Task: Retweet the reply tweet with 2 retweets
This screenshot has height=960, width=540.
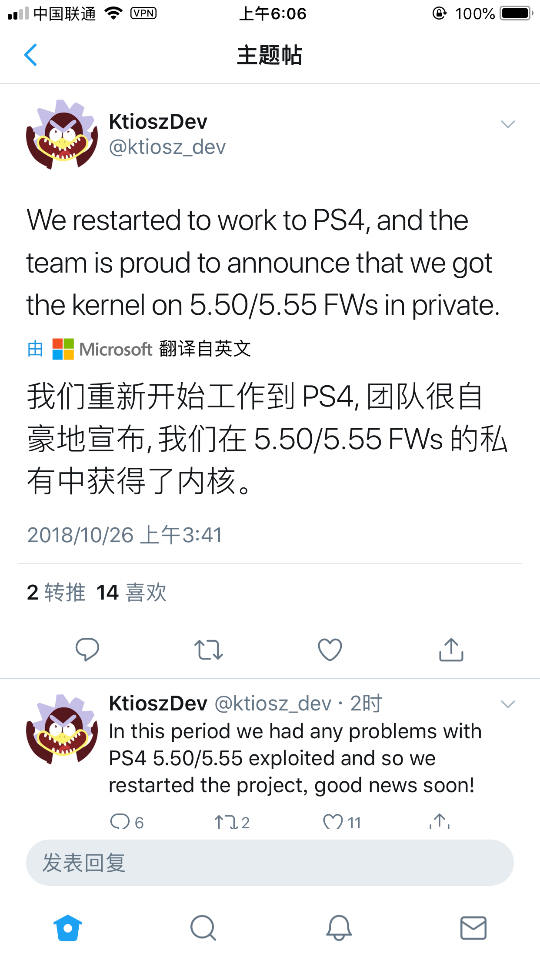Action: coord(232,822)
